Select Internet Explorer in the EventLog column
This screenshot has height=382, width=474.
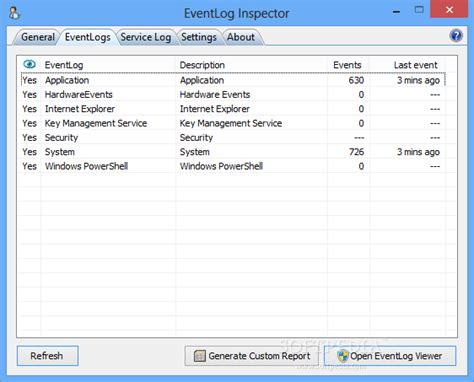(x=80, y=109)
